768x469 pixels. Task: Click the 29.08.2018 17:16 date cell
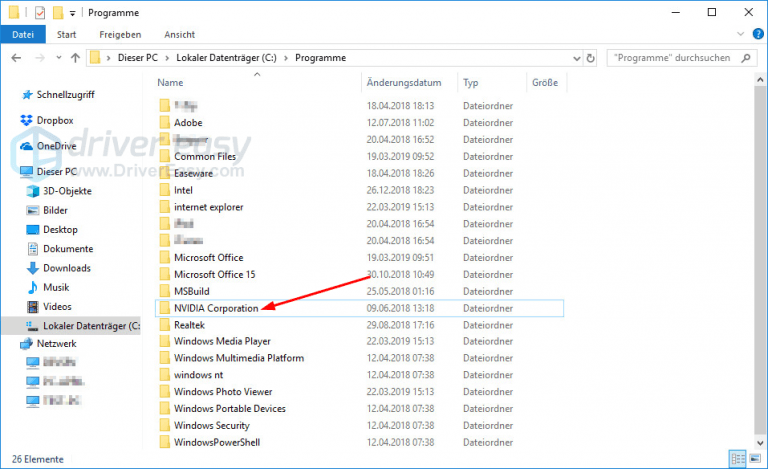click(400, 325)
